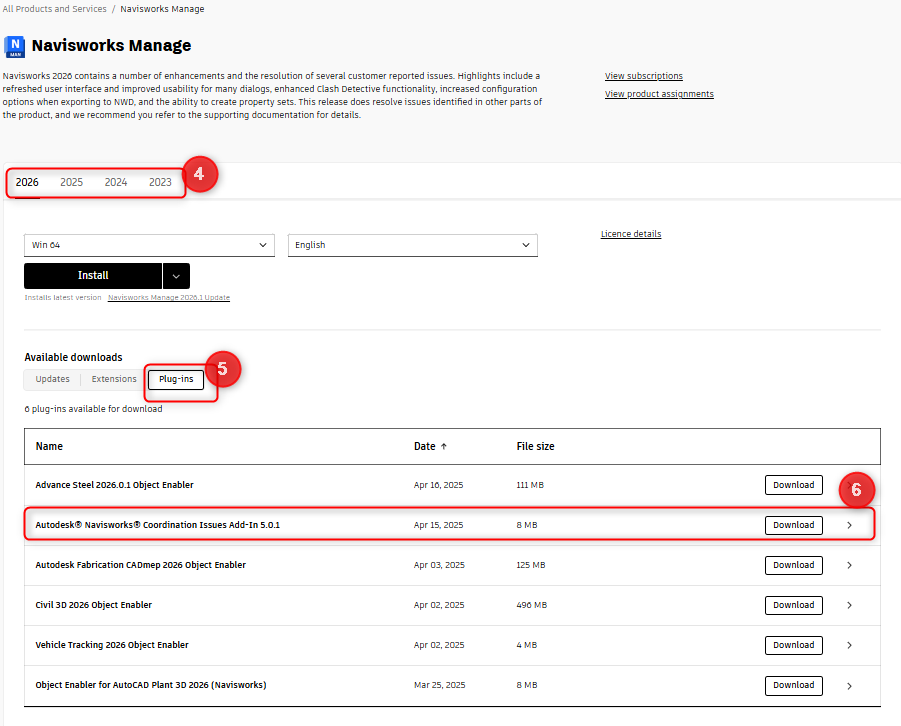The image size is (901, 726).
Task: Select the Updates tab
Action: (x=51, y=379)
